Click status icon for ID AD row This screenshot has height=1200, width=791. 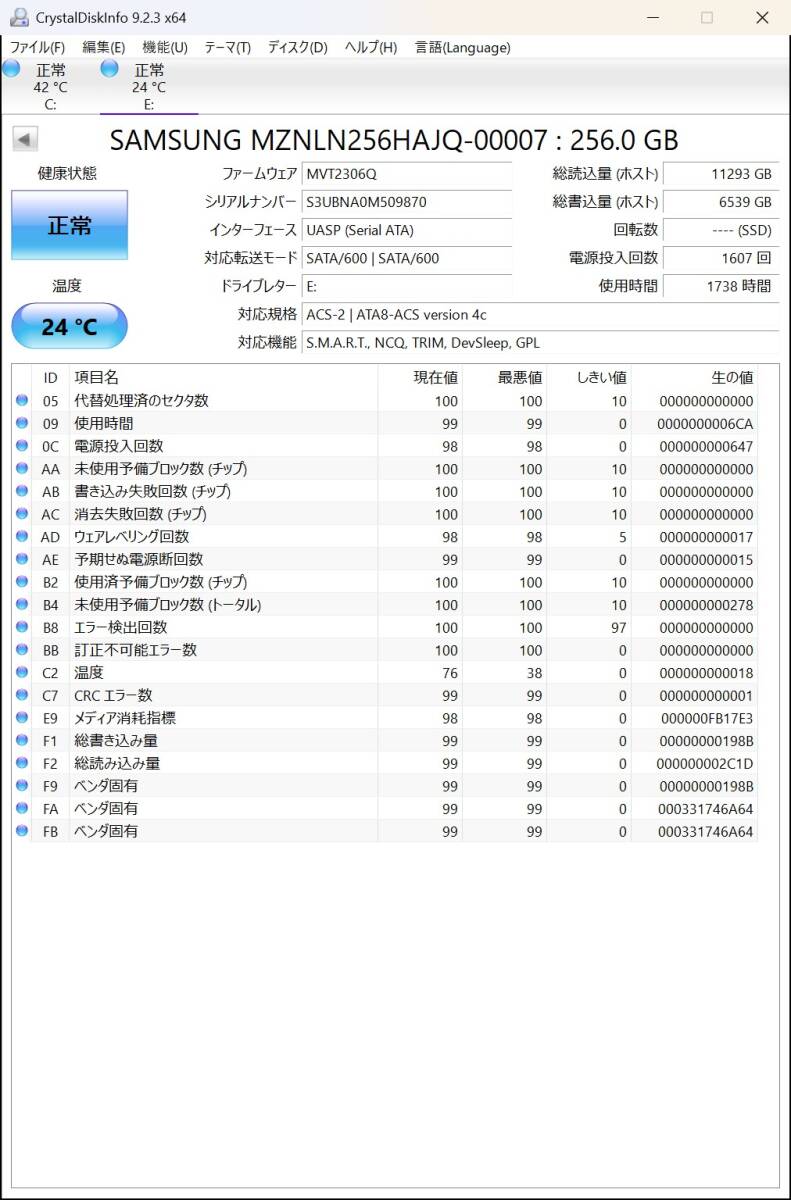tap(22, 536)
